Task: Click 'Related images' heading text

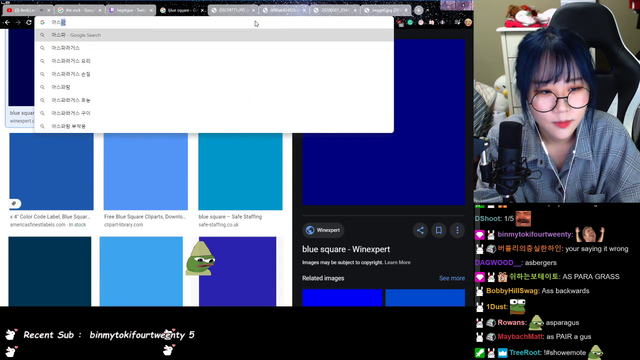Action: (323, 278)
